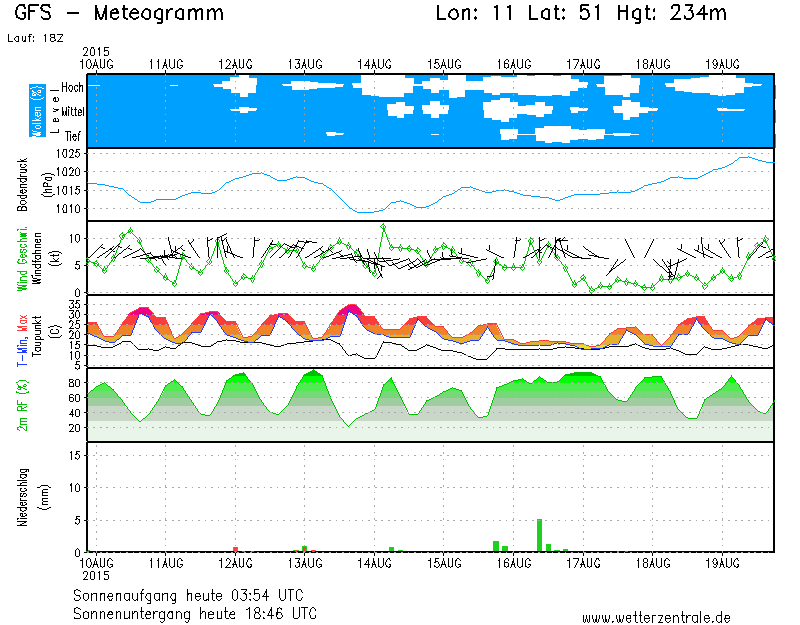800x625 pixels.
Task: Click the www.wetterzentrale.de website link
Action: click(x=655, y=617)
